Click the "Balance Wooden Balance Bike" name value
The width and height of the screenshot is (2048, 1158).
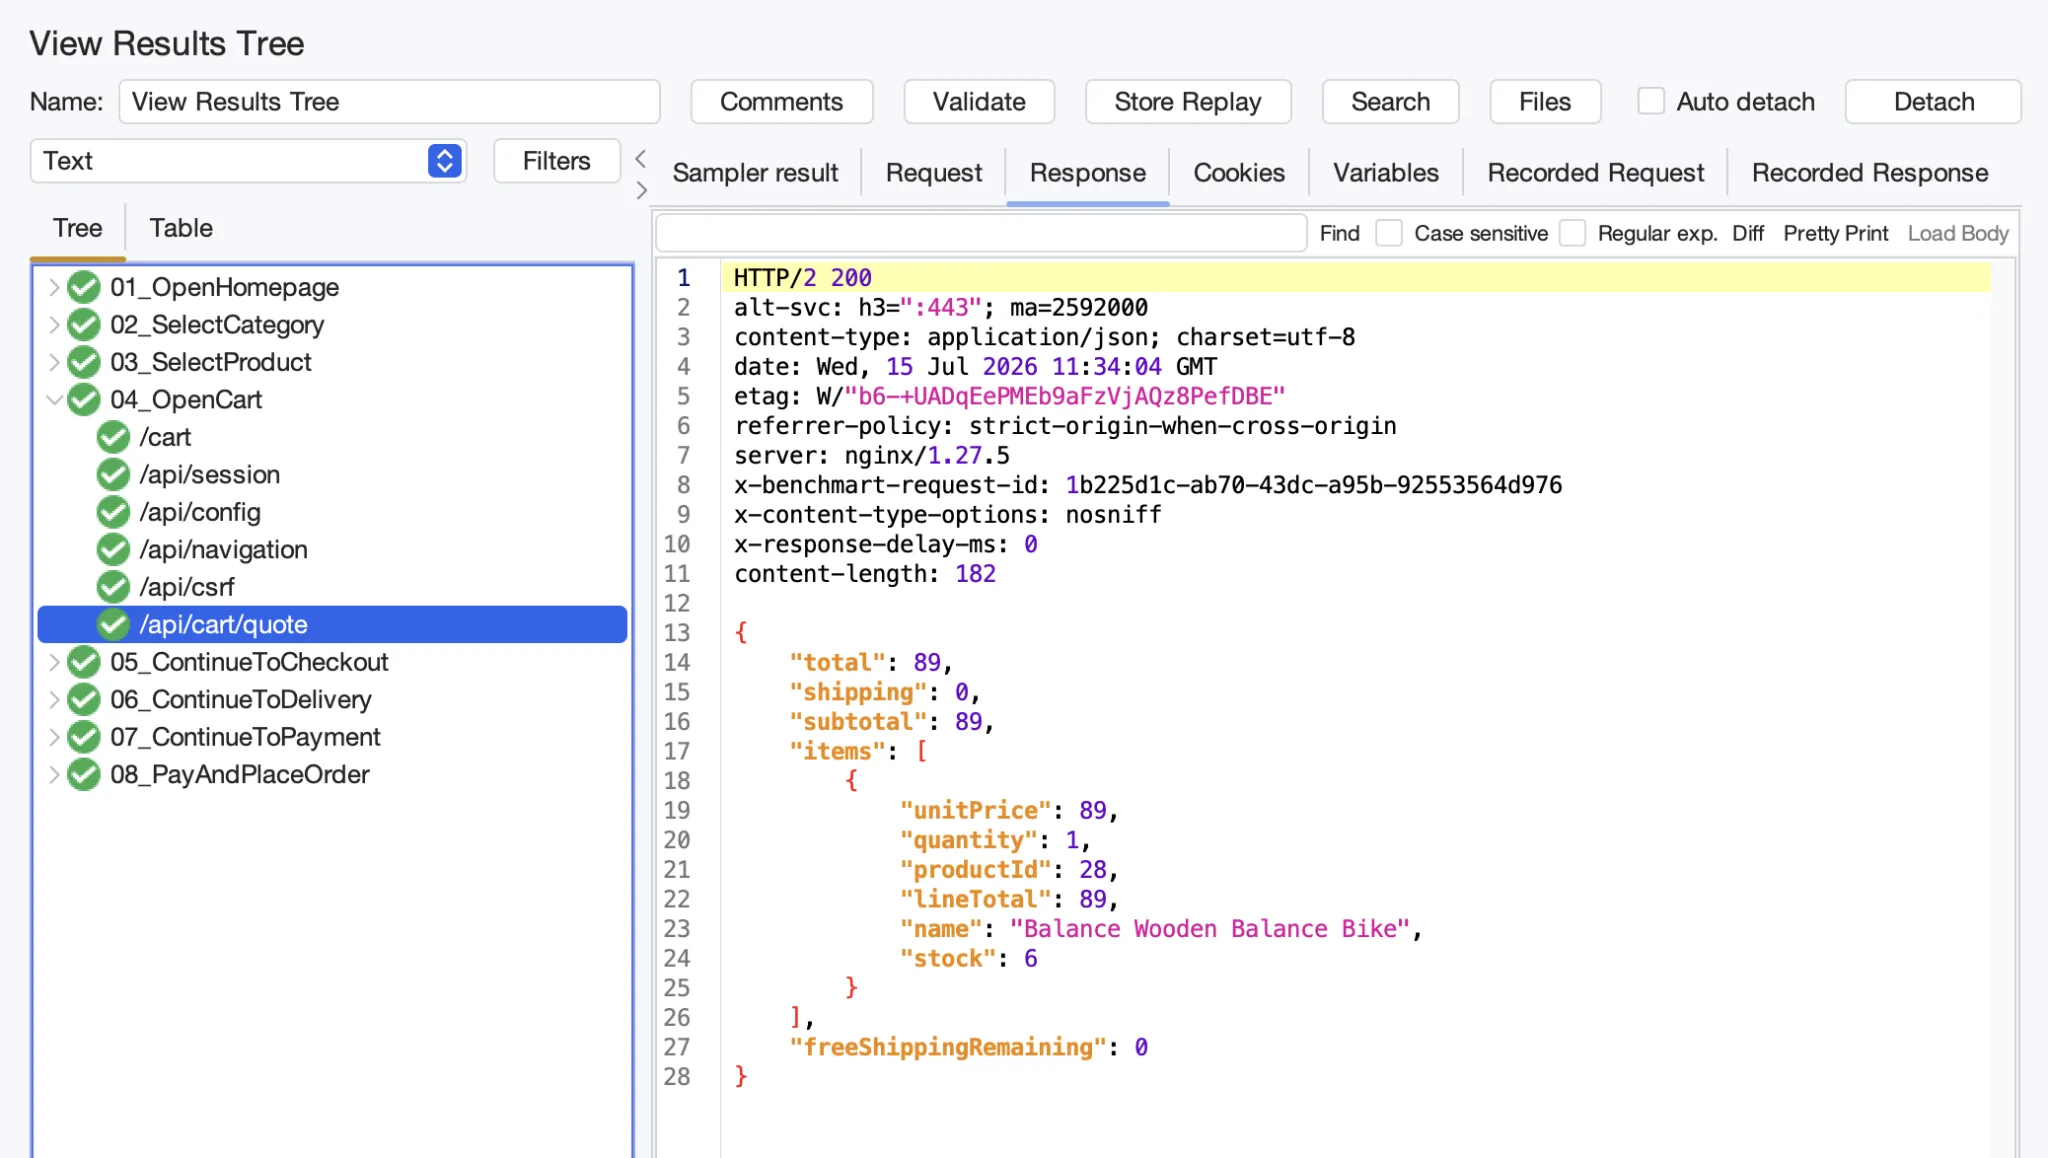1209,929
